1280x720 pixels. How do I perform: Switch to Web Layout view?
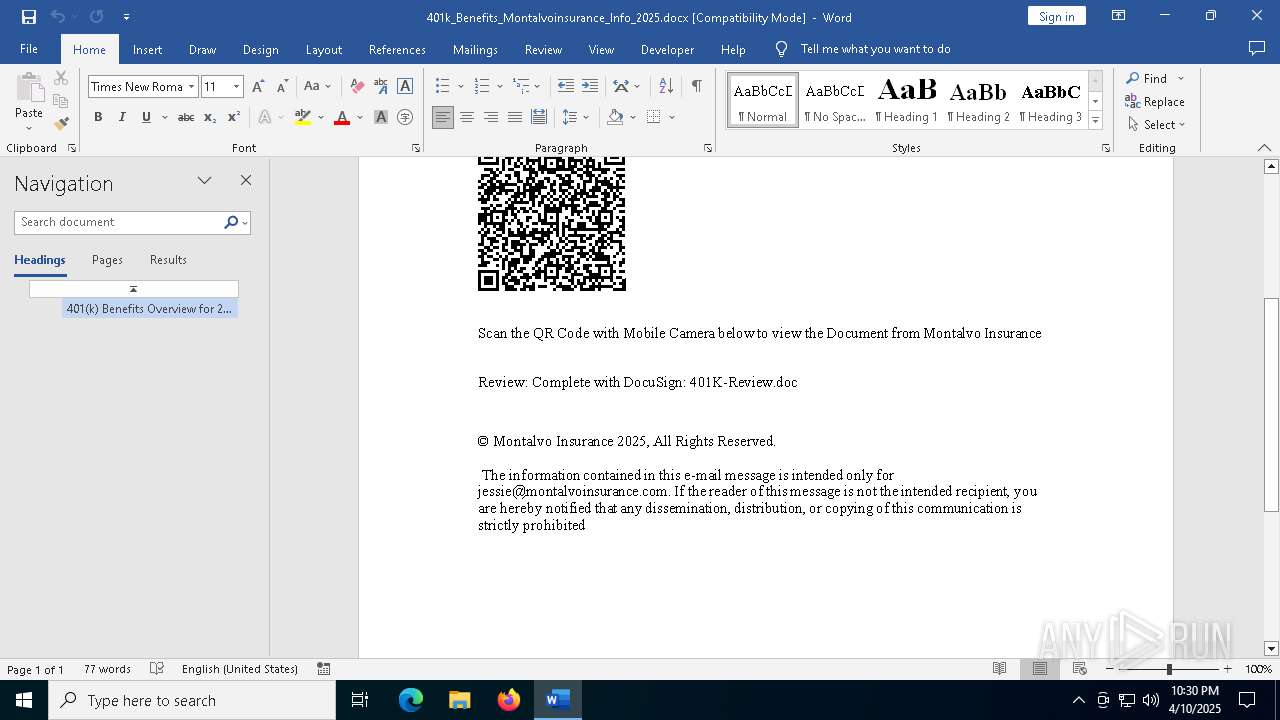[1080, 669]
